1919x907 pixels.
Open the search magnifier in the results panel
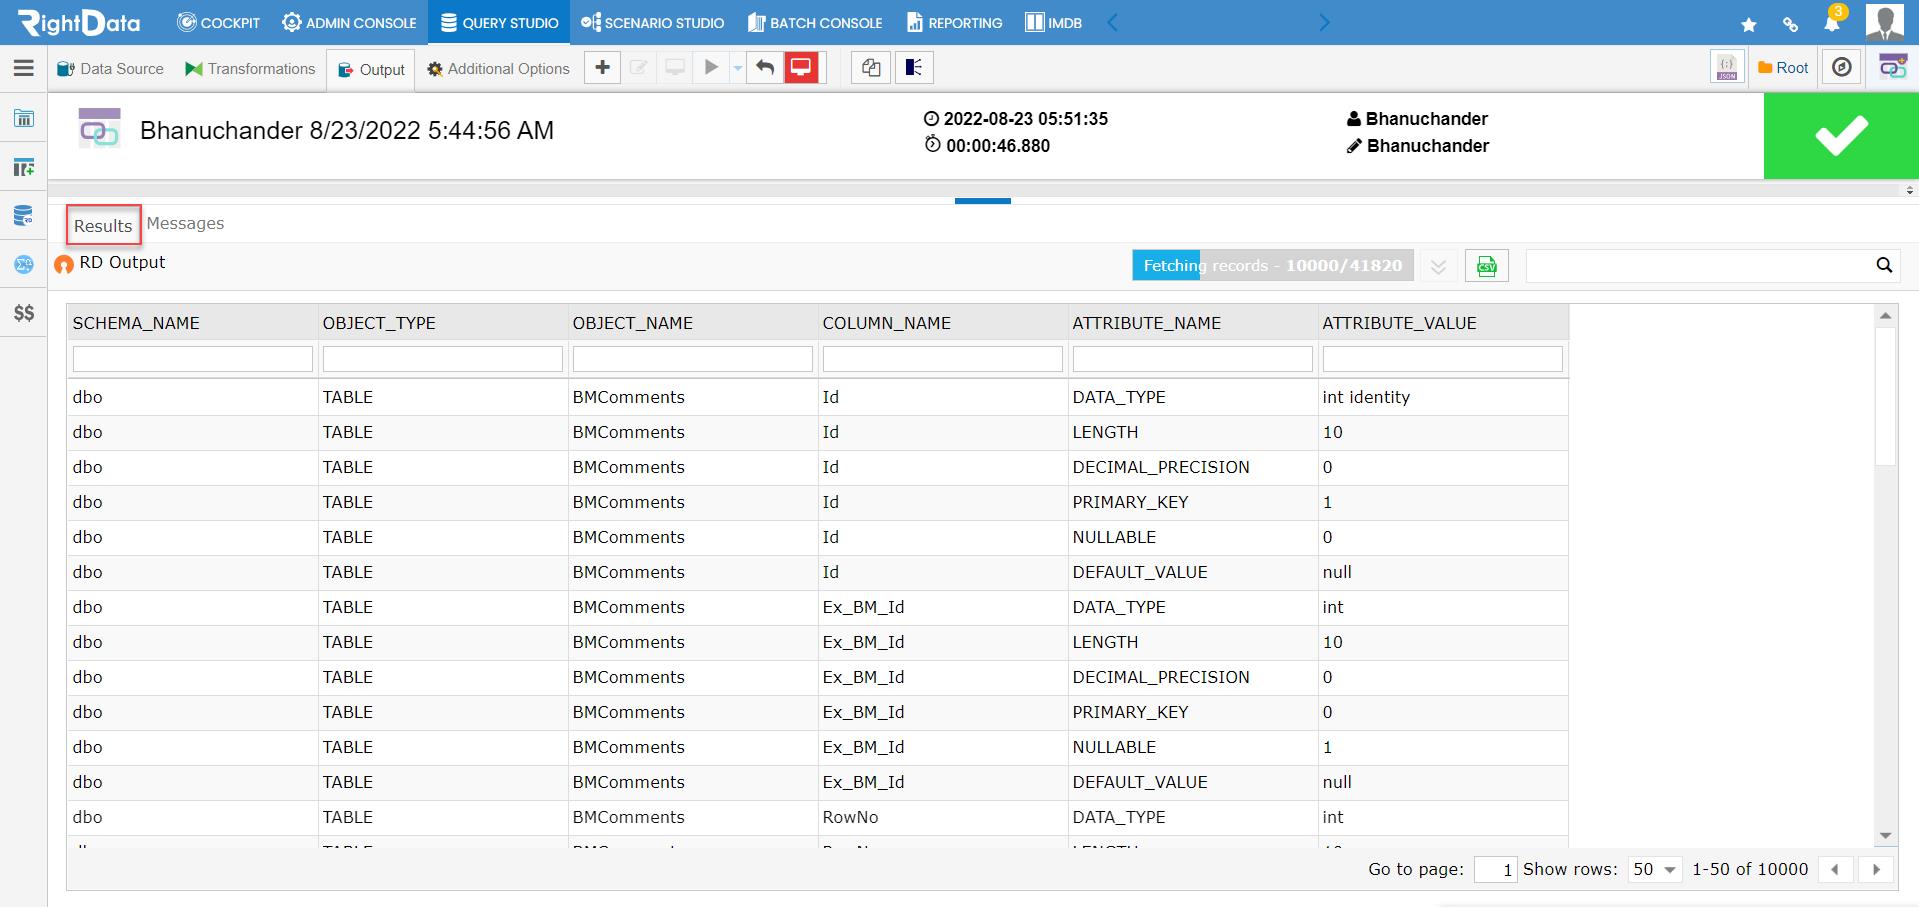1884,265
